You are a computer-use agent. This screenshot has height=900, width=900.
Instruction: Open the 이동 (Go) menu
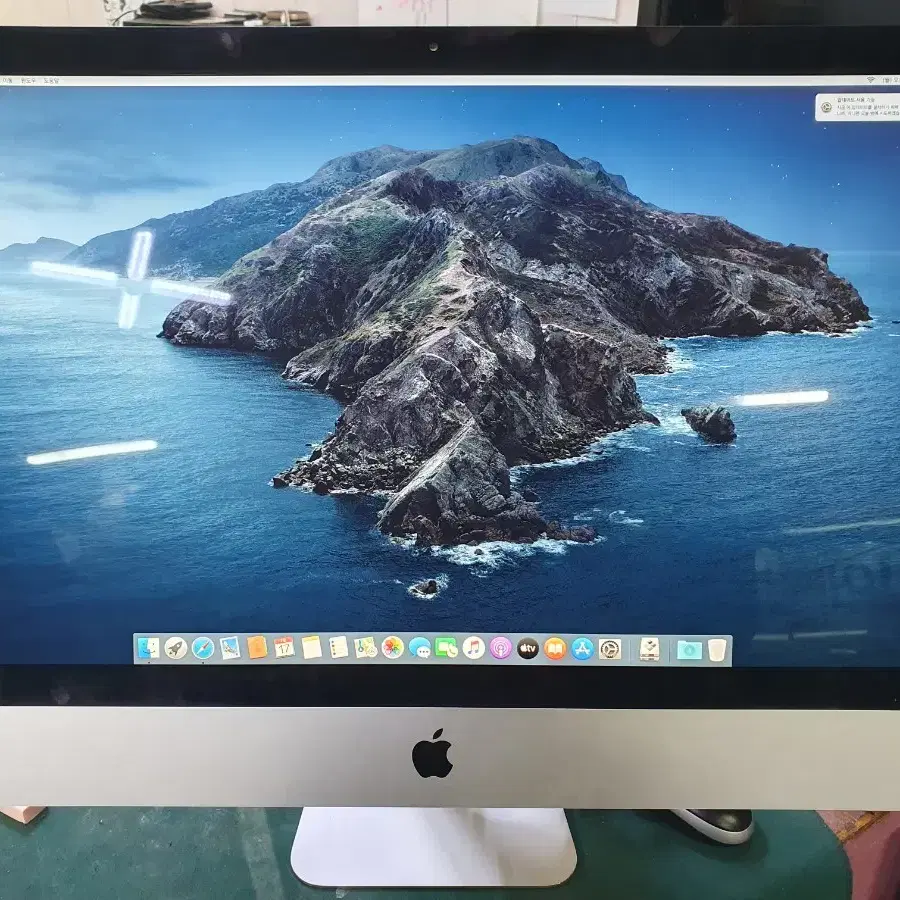7,80
